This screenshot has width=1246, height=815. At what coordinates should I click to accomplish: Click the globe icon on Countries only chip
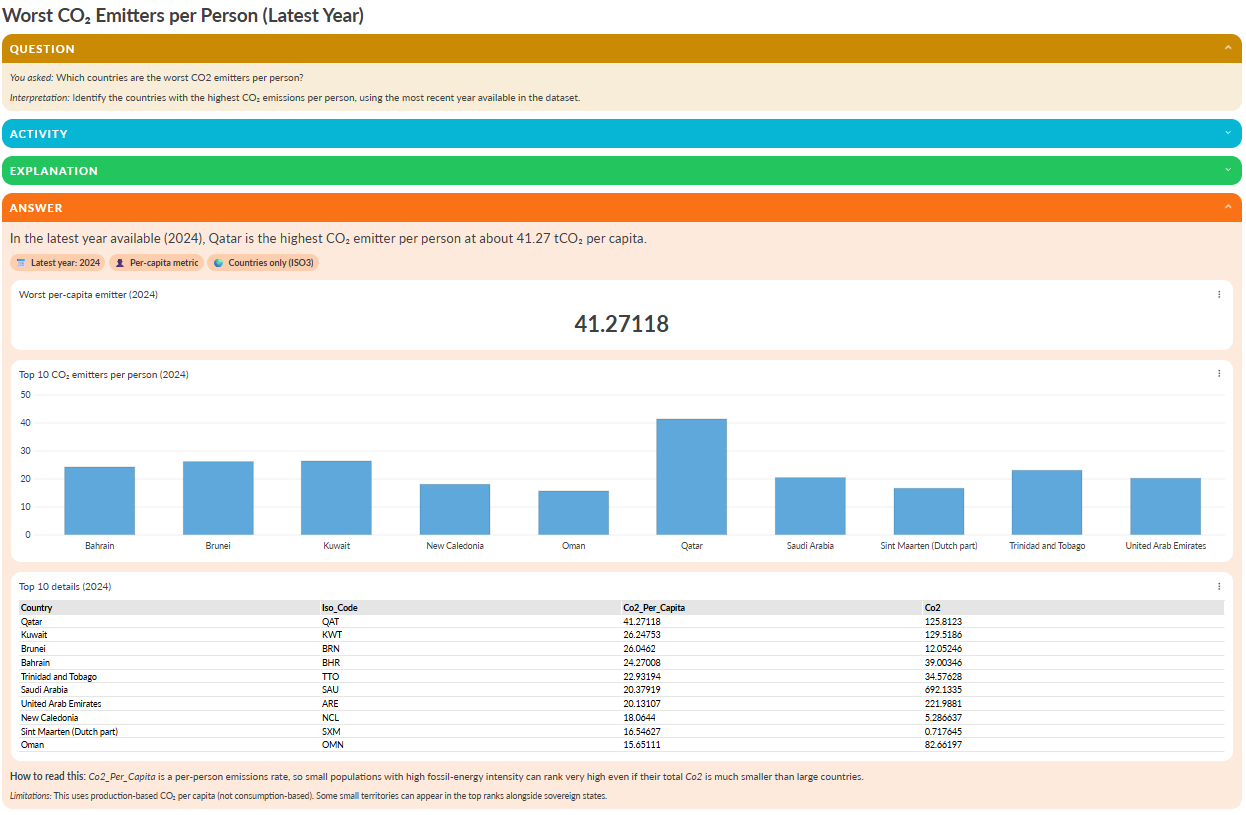[x=218, y=263]
